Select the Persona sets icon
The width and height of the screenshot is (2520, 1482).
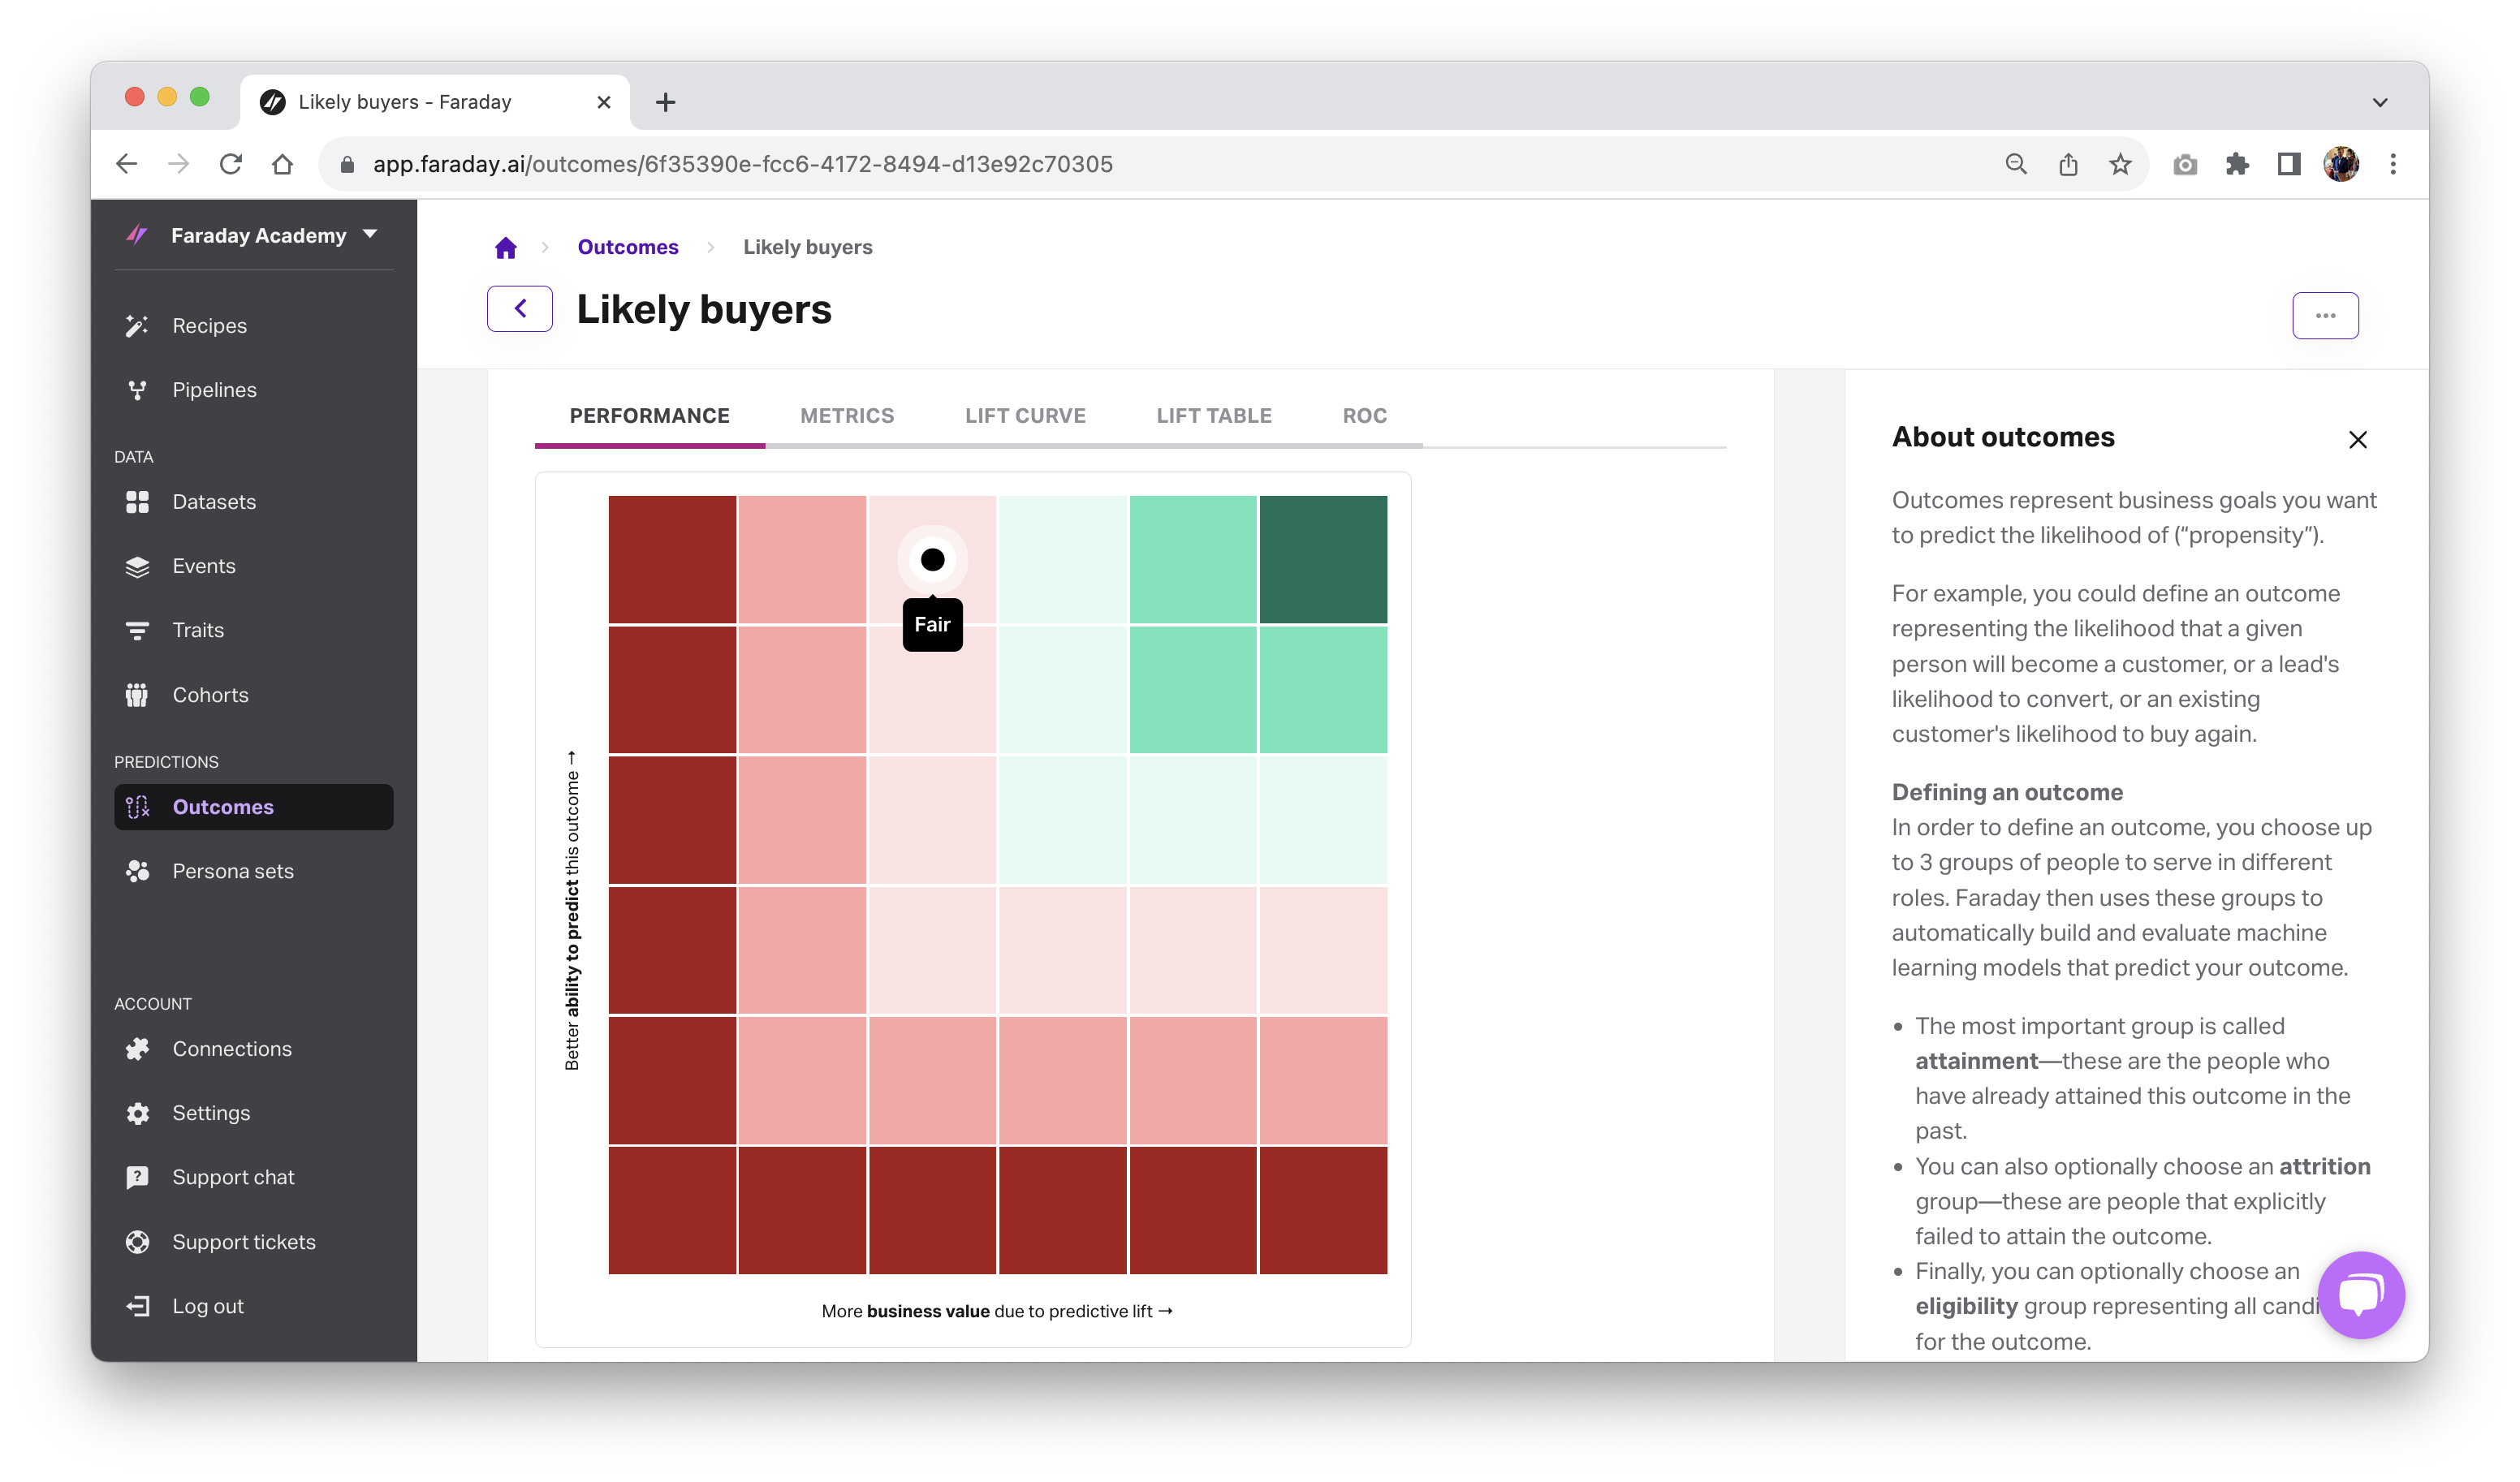137,871
